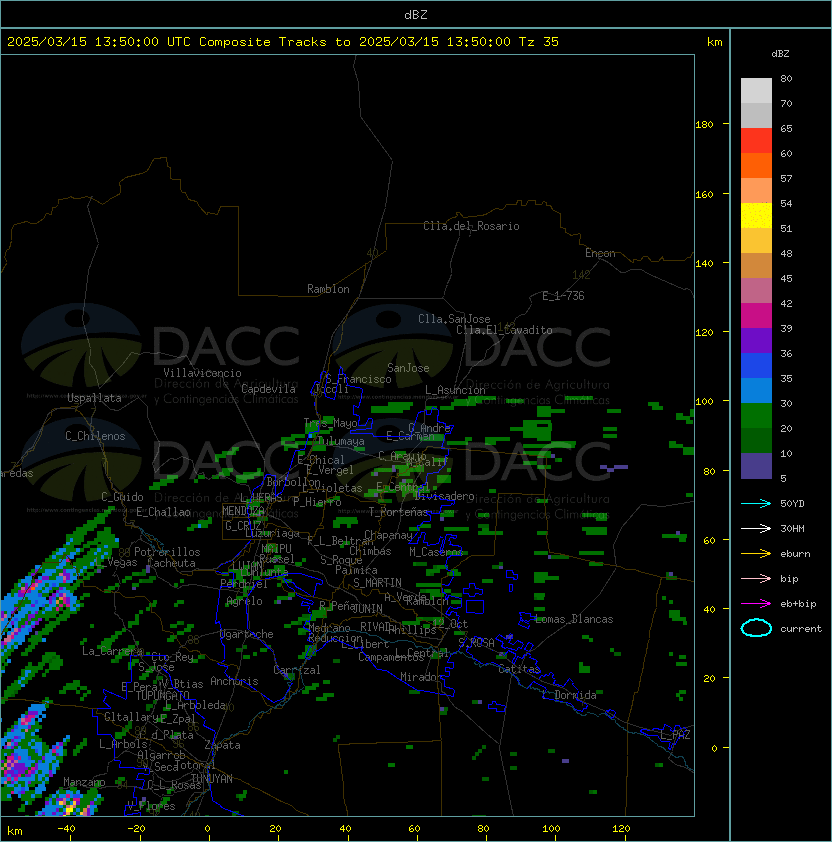Click the 'km' unit label at top right
Viewport: 832px width, 842px height.
[714, 42]
